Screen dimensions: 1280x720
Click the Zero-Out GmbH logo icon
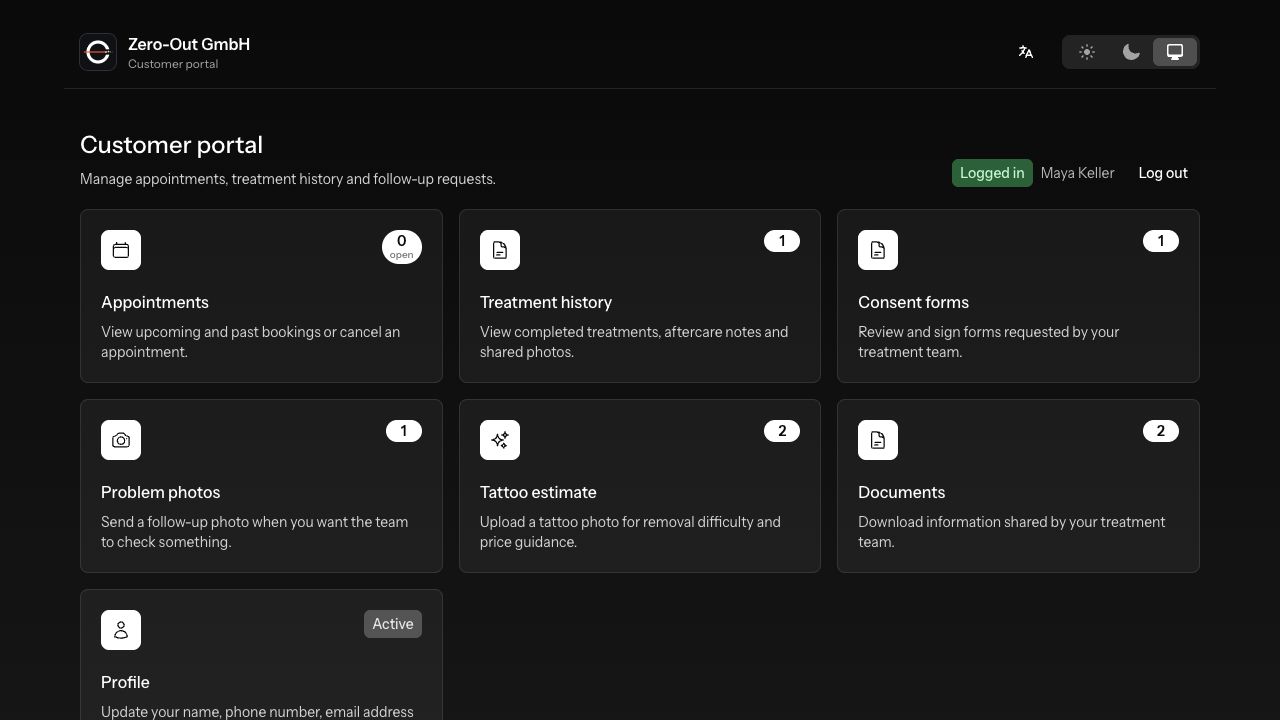click(98, 52)
